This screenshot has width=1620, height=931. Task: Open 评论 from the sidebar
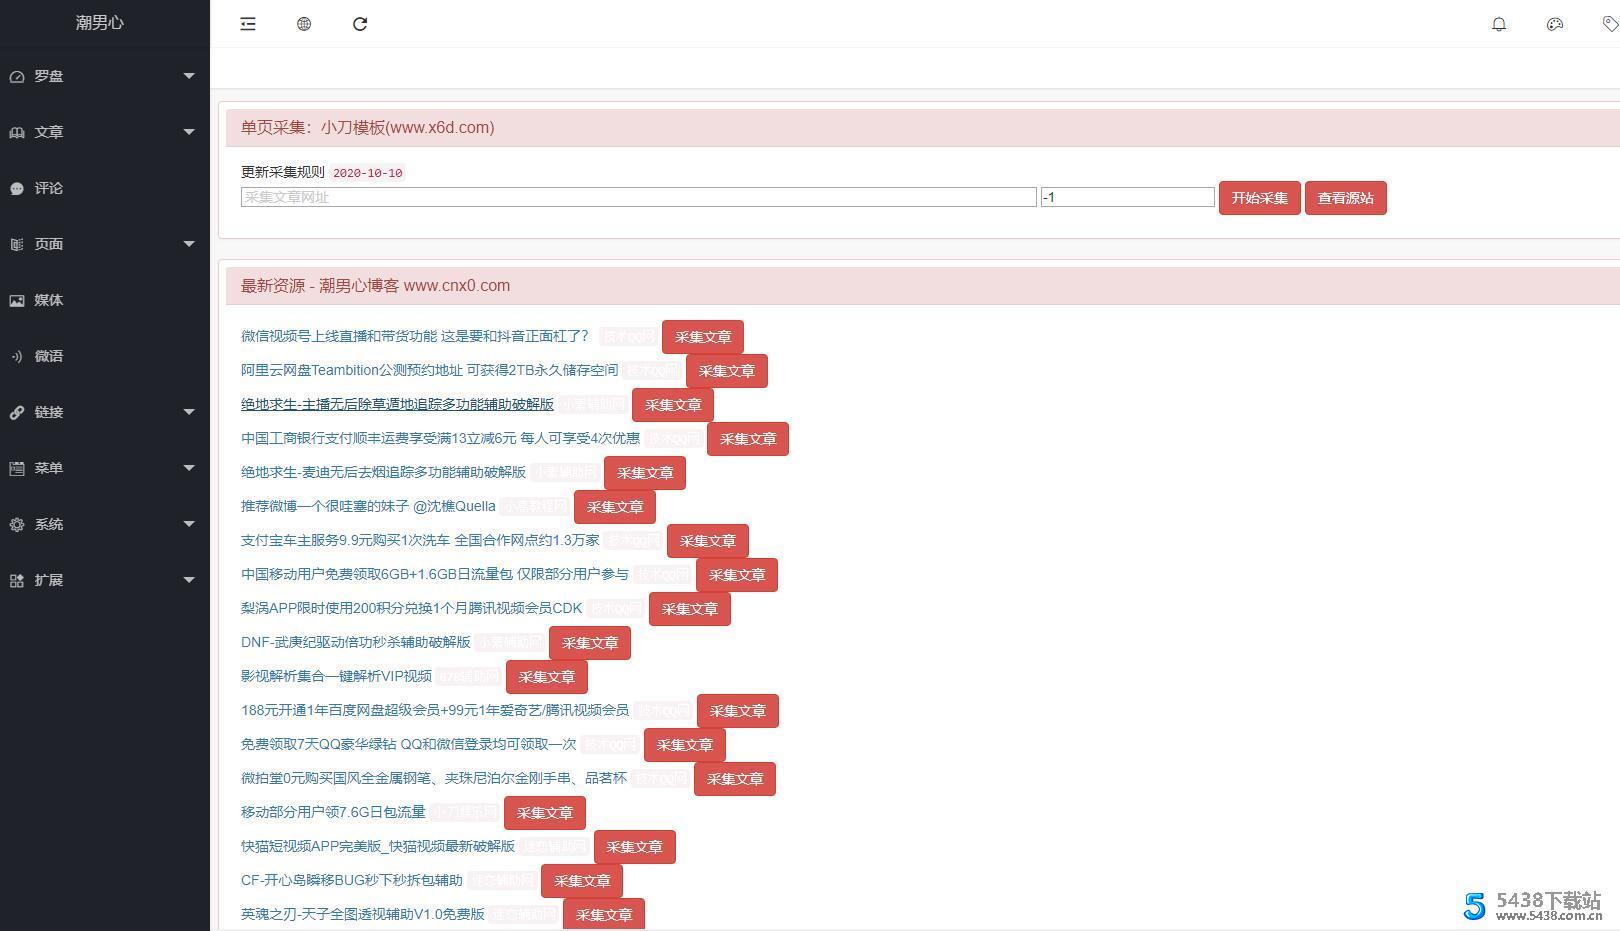click(48, 188)
